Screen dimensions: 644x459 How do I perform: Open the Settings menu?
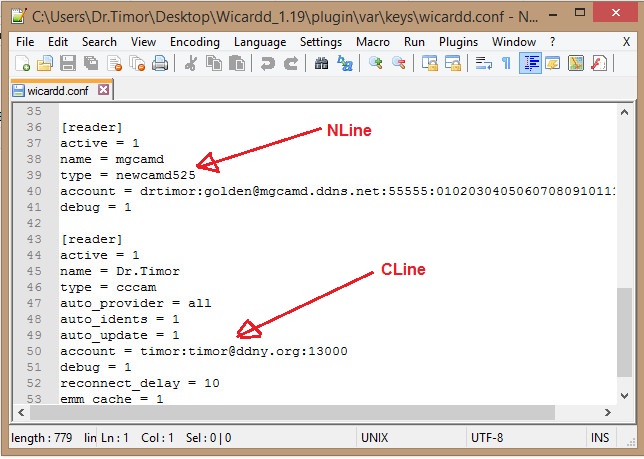321,42
